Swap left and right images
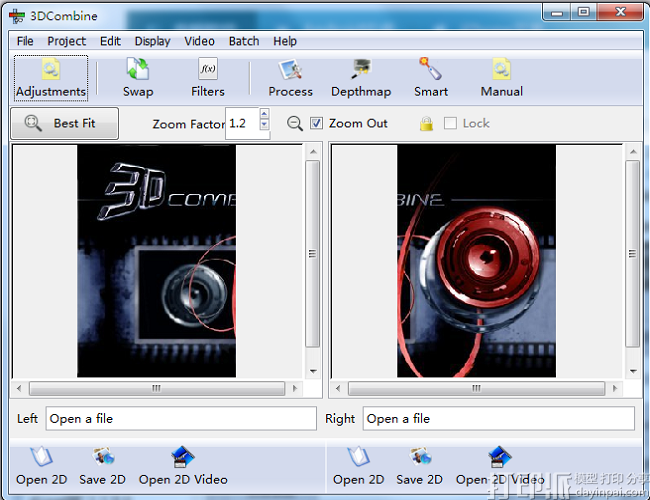 [138, 79]
